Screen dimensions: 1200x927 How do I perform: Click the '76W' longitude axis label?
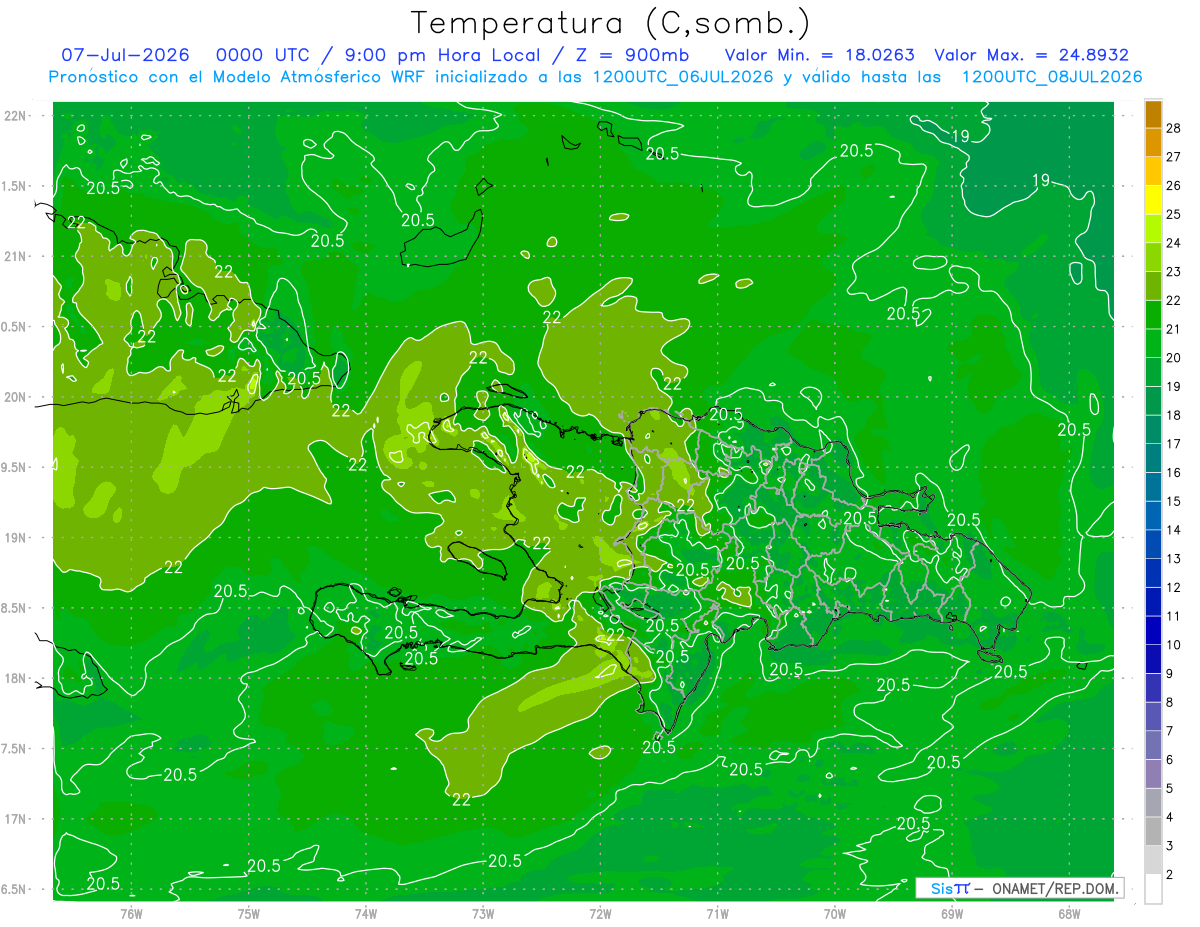pos(131,914)
